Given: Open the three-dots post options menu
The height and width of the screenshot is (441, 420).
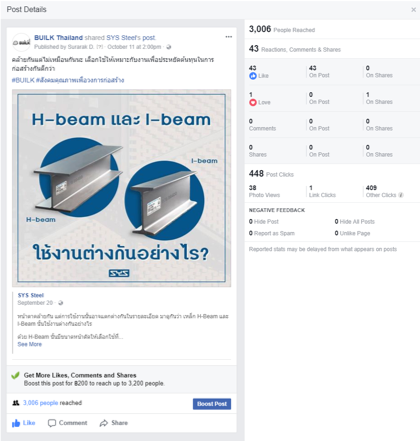Looking at the screenshot, I should coord(229,37).
